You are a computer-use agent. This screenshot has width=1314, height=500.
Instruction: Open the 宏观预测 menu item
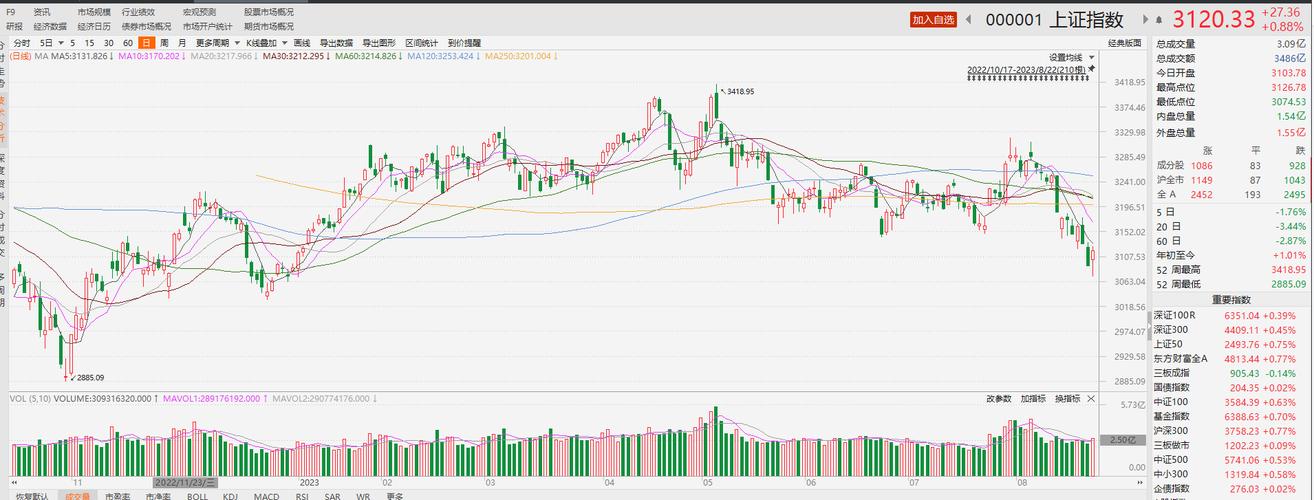pos(199,12)
